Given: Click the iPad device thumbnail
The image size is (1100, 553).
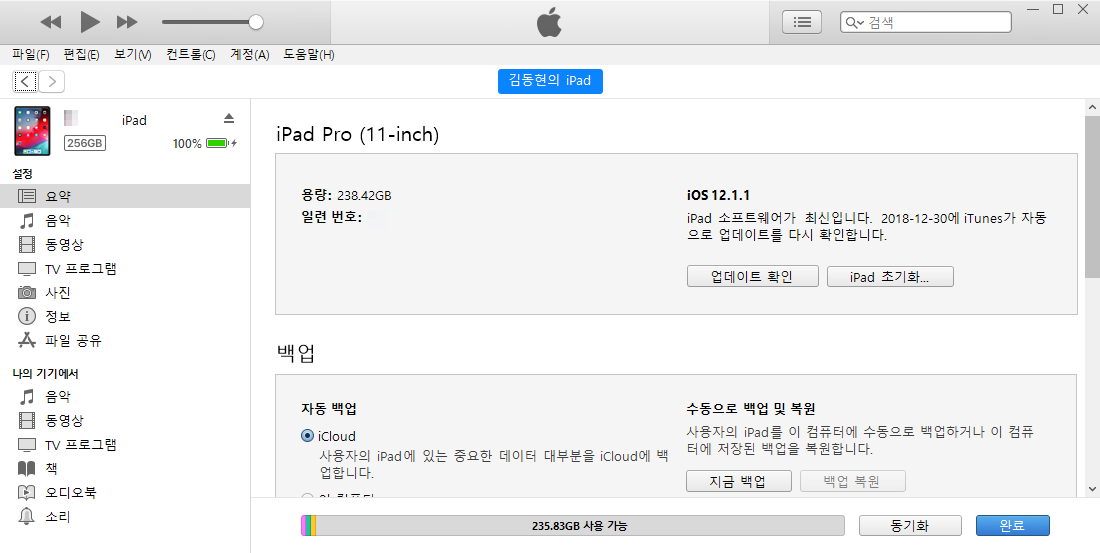Looking at the screenshot, I should (x=32, y=131).
